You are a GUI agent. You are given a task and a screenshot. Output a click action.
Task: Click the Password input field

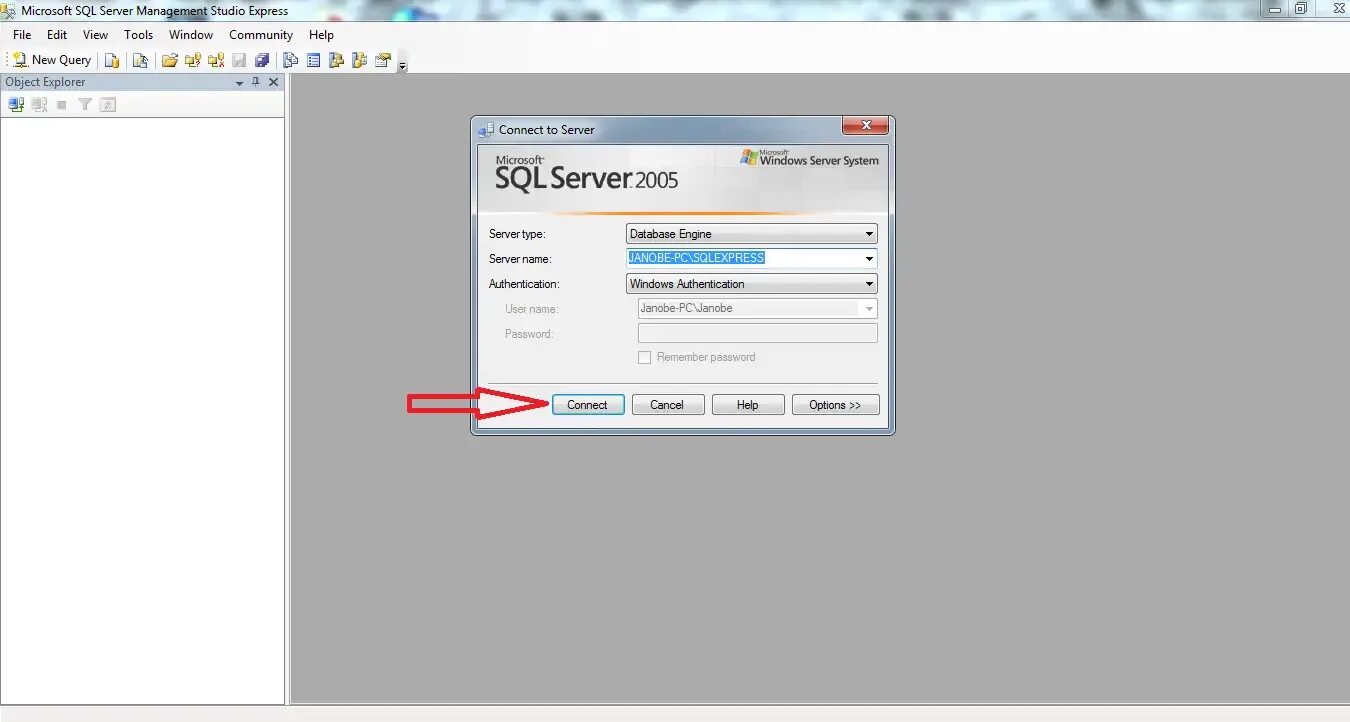pos(758,334)
